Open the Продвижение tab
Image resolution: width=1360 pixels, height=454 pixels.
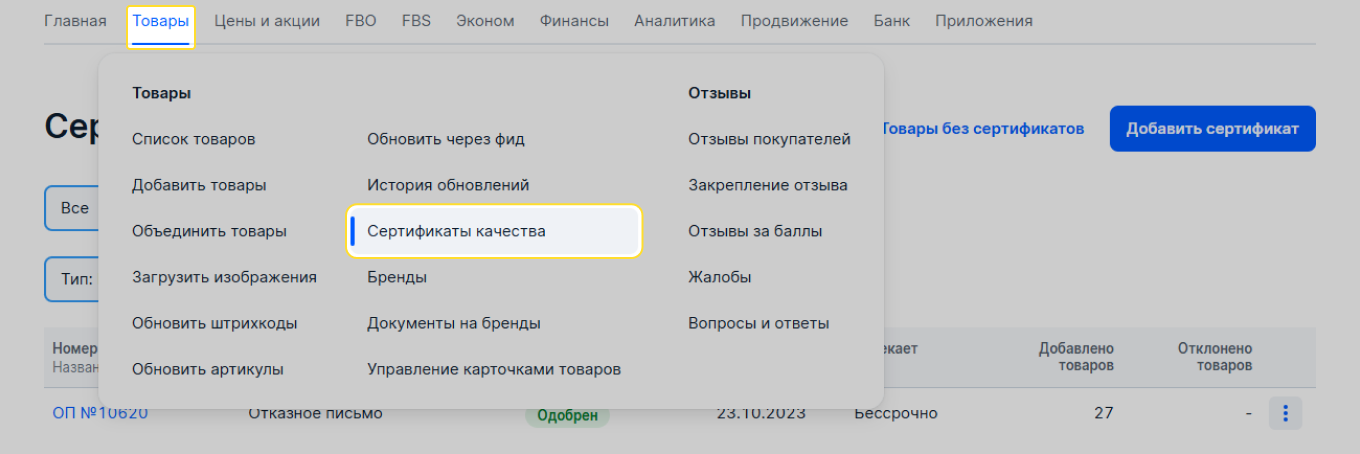(795, 21)
